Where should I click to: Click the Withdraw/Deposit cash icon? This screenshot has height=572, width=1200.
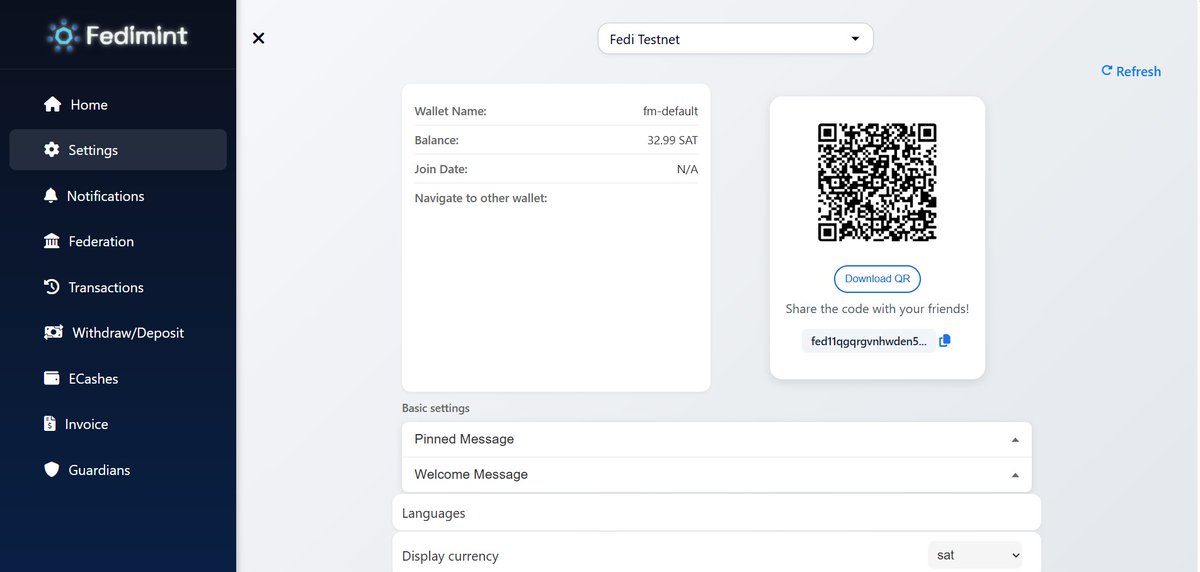coord(54,333)
